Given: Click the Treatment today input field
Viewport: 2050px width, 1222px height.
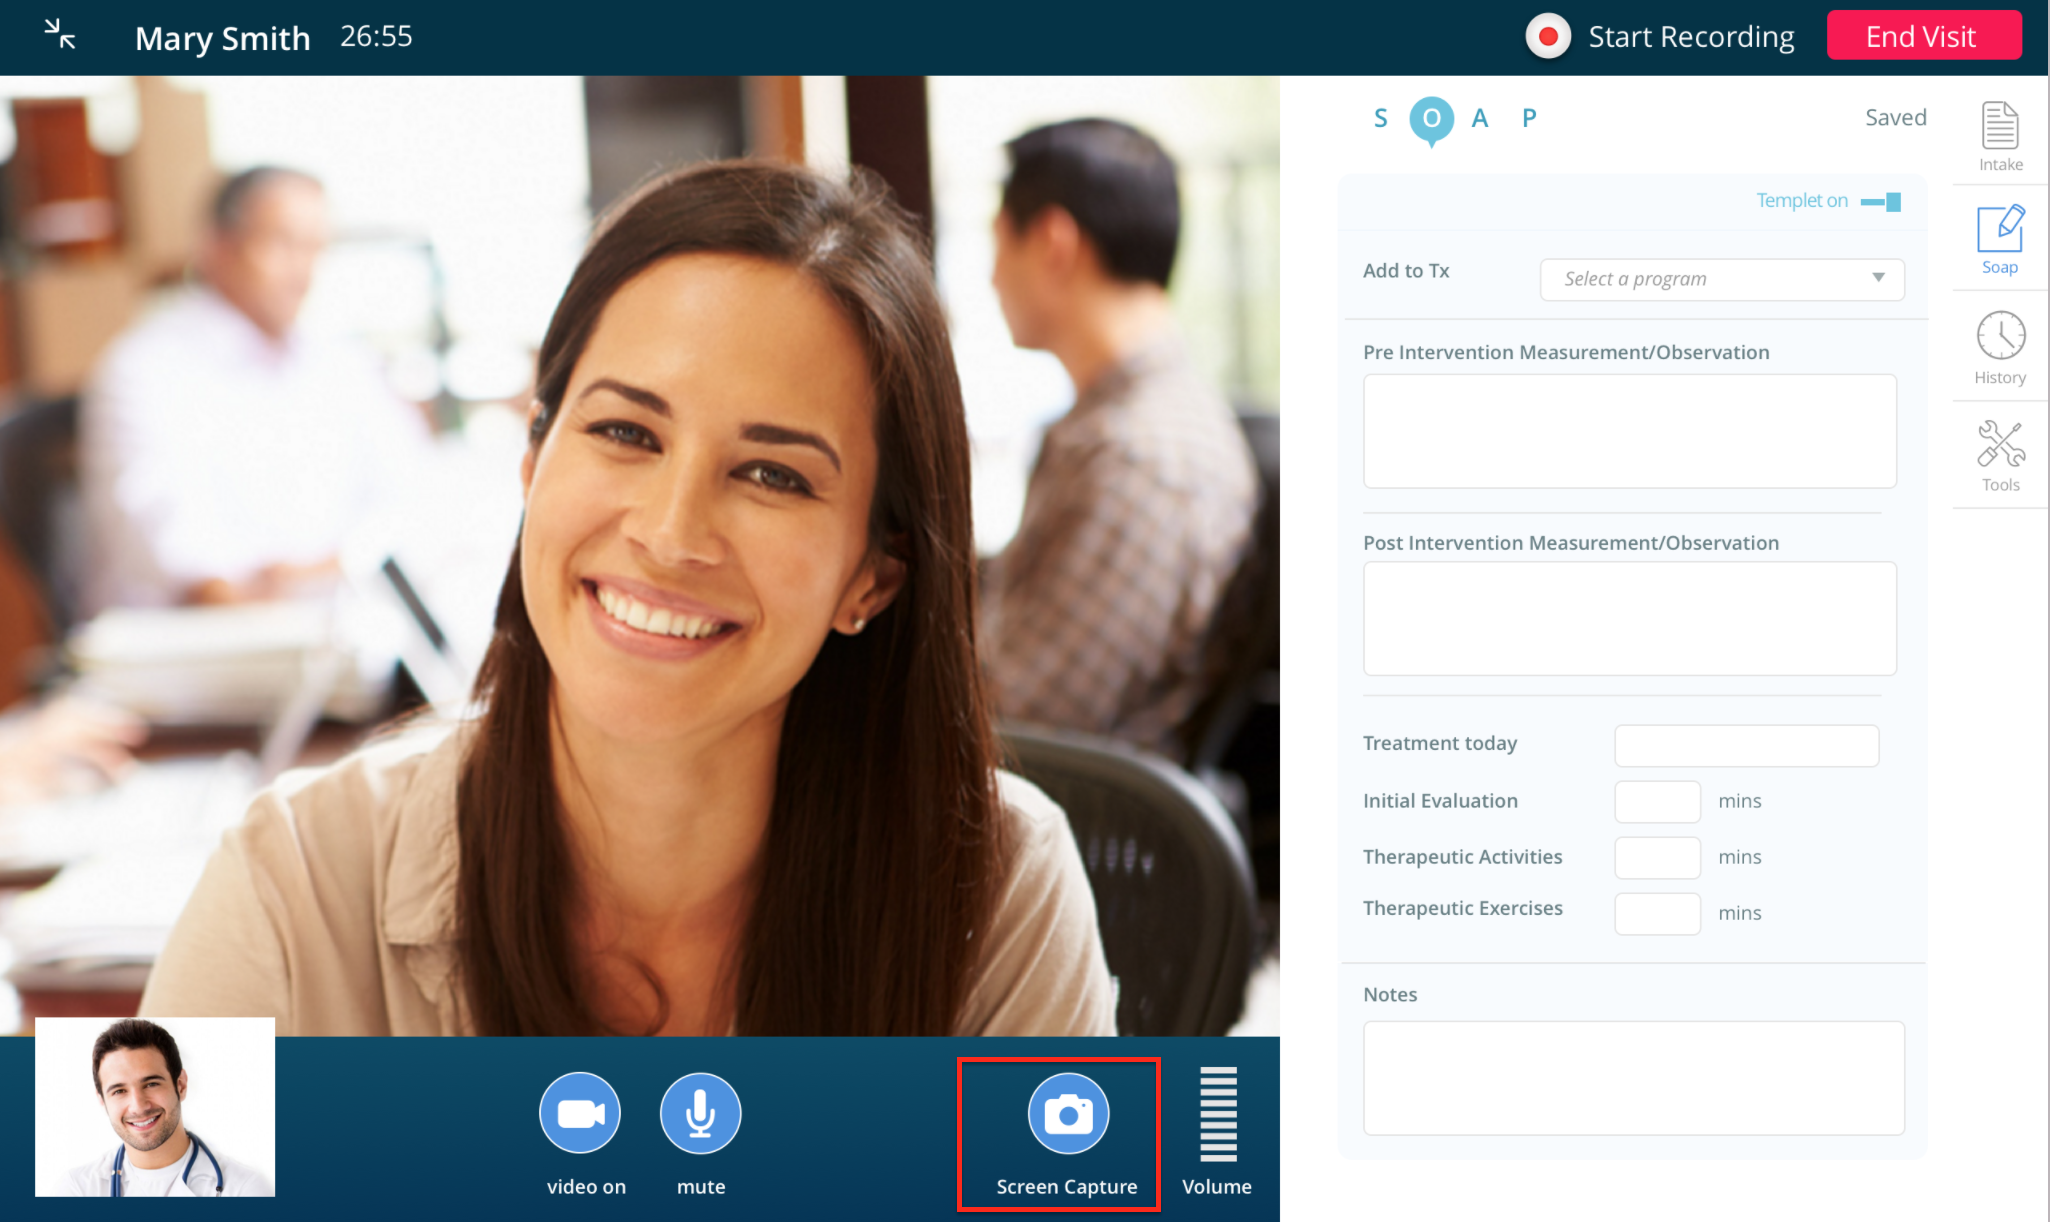Looking at the screenshot, I should pyautogui.click(x=1746, y=745).
